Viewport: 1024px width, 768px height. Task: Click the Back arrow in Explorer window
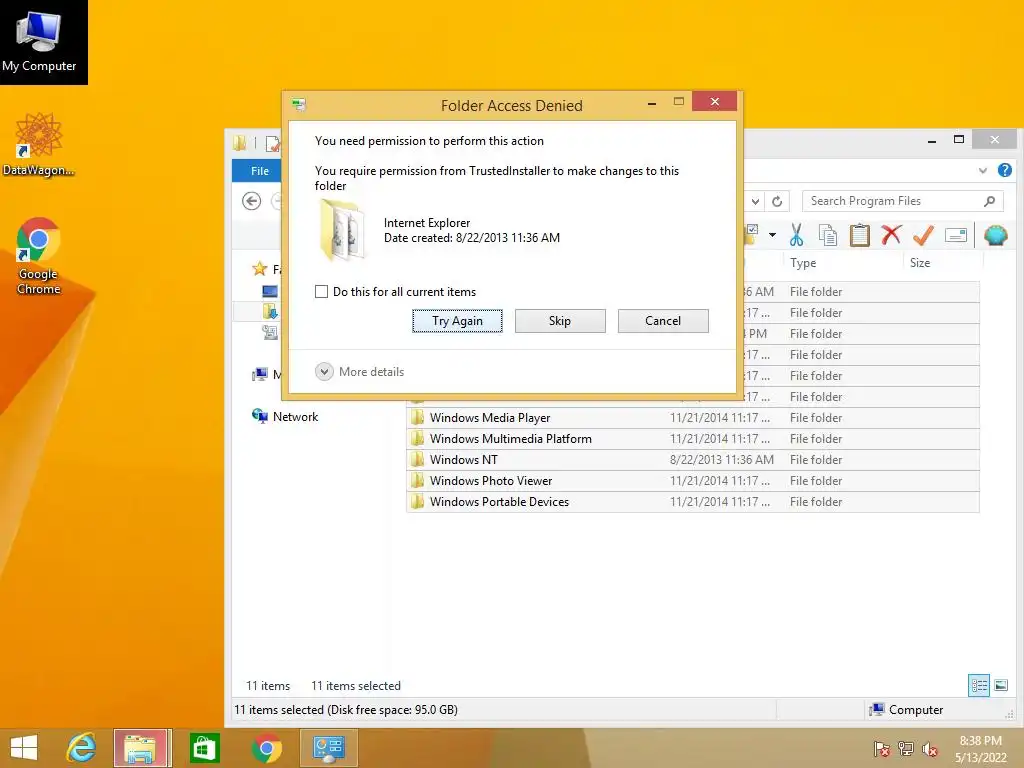[251, 201]
